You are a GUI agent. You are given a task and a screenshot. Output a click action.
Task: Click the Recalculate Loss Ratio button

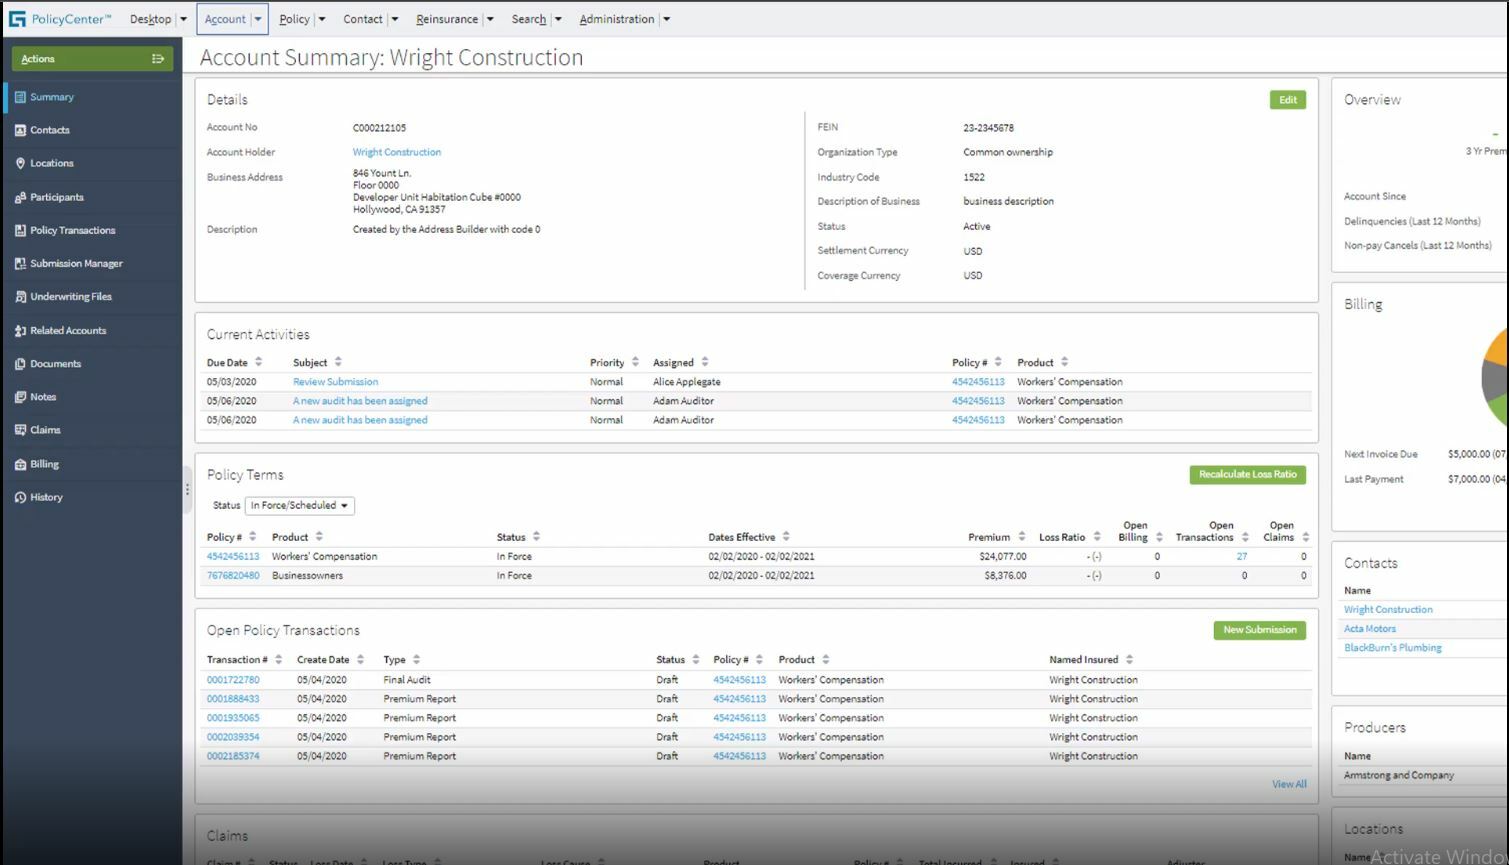(x=1247, y=475)
